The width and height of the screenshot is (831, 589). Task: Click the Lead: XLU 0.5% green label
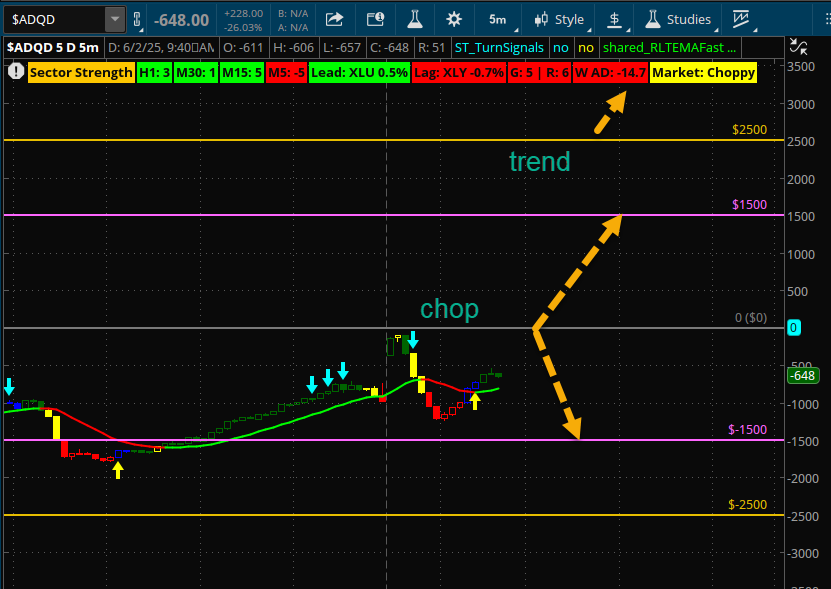(370, 72)
